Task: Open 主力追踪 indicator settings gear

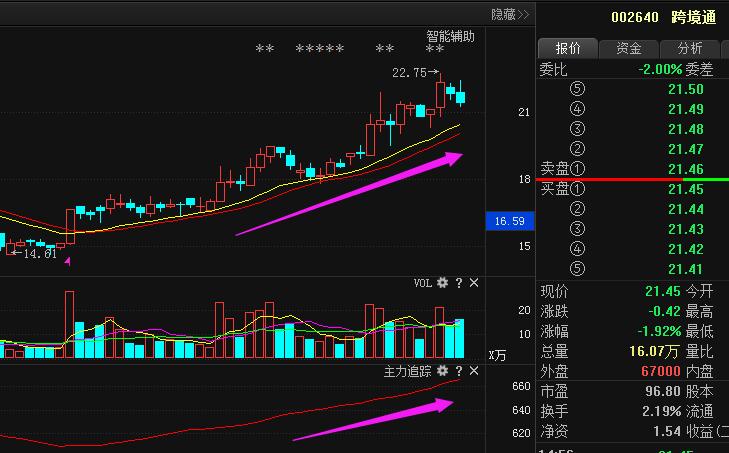Action: pyautogui.click(x=443, y=371)
